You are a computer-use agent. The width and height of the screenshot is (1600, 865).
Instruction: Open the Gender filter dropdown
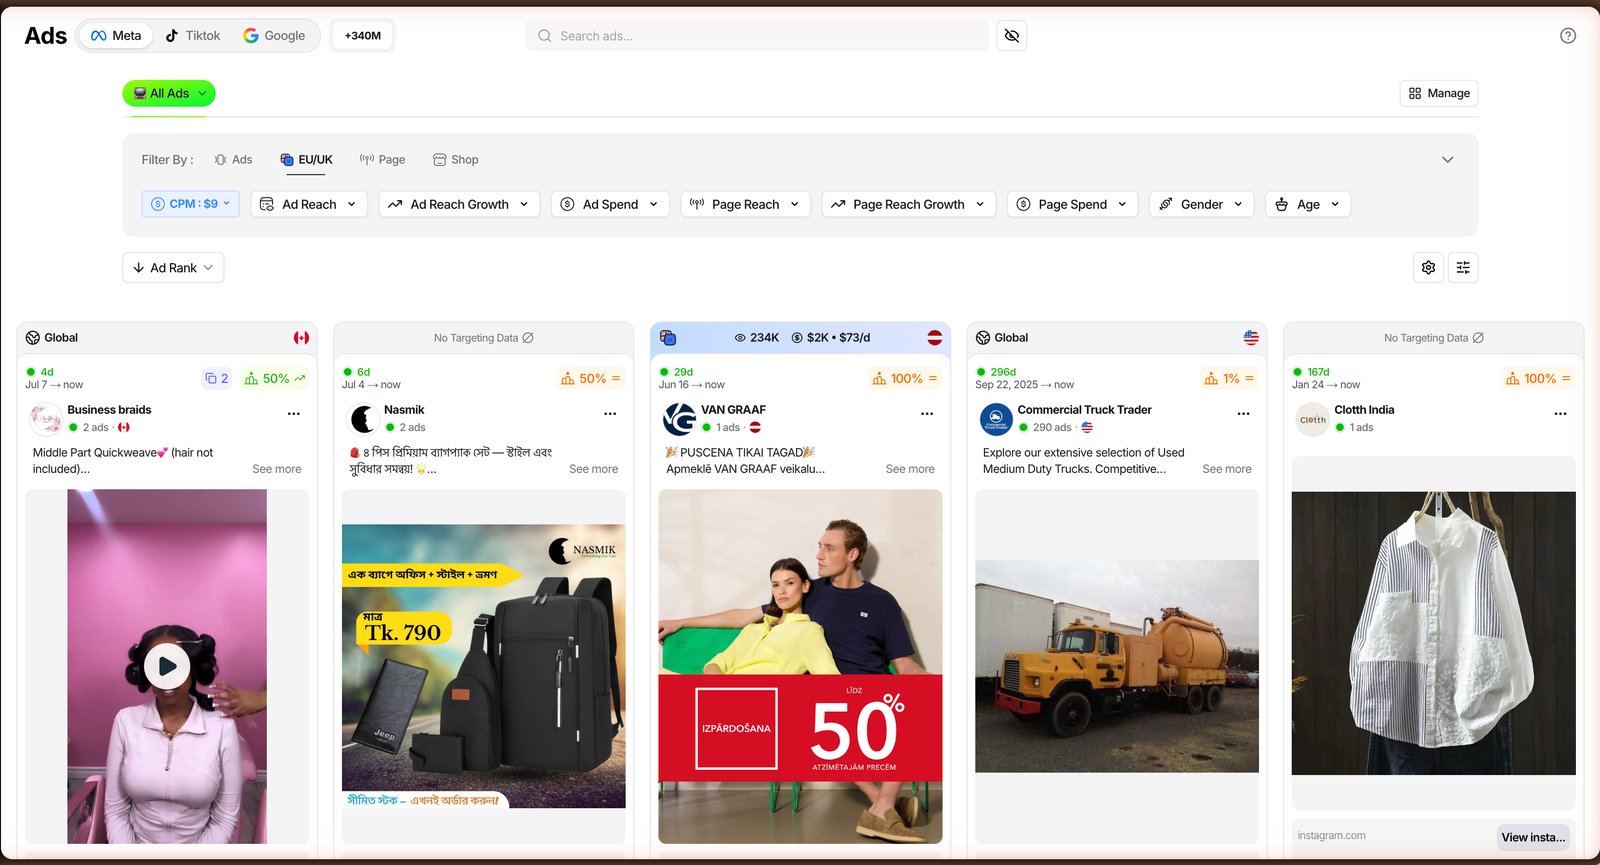[1201, 204]
